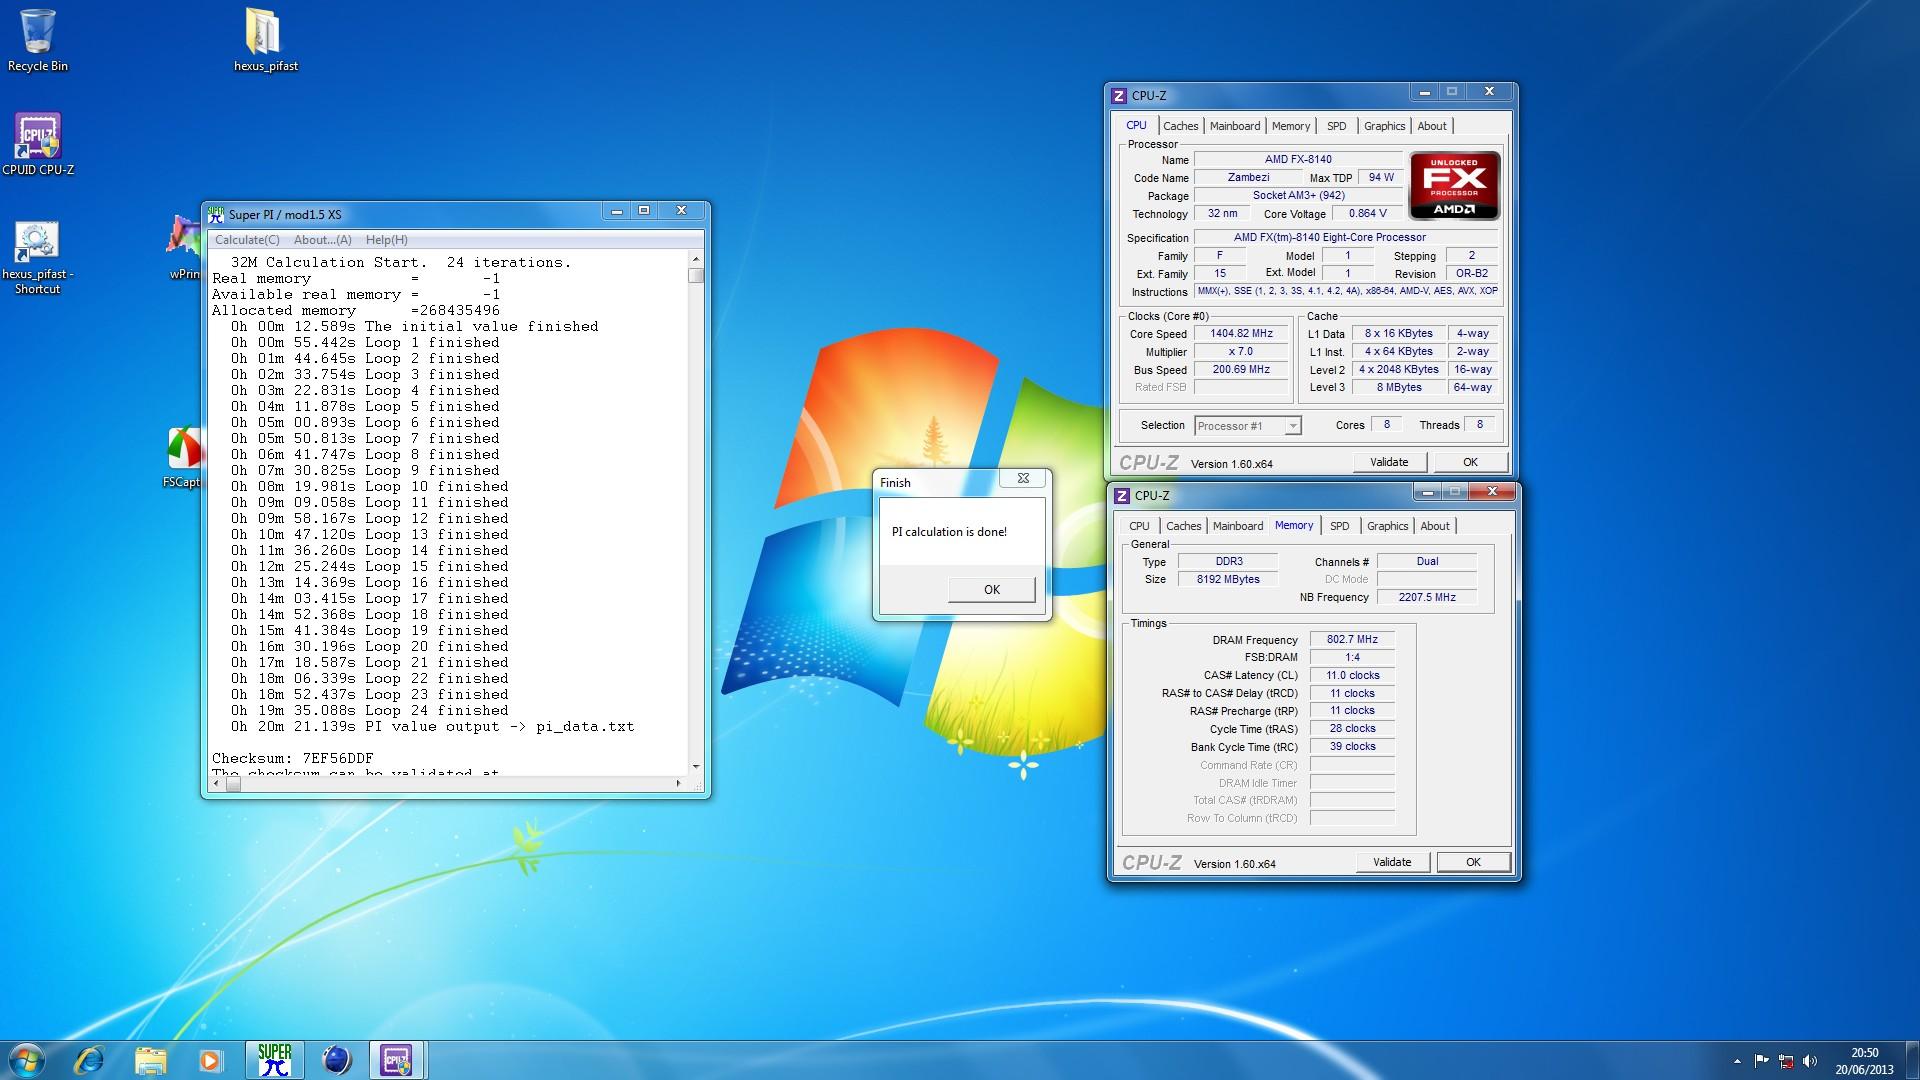The height and width of the screenshot is (1080, 1920).
Task: Click OK in the upper CPU-Z window
Action: point(1470,462)
